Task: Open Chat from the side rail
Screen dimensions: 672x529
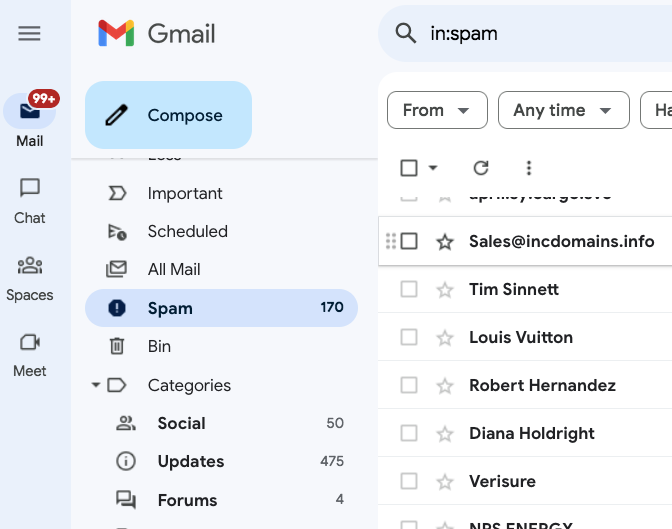Action: click(30, 201)
